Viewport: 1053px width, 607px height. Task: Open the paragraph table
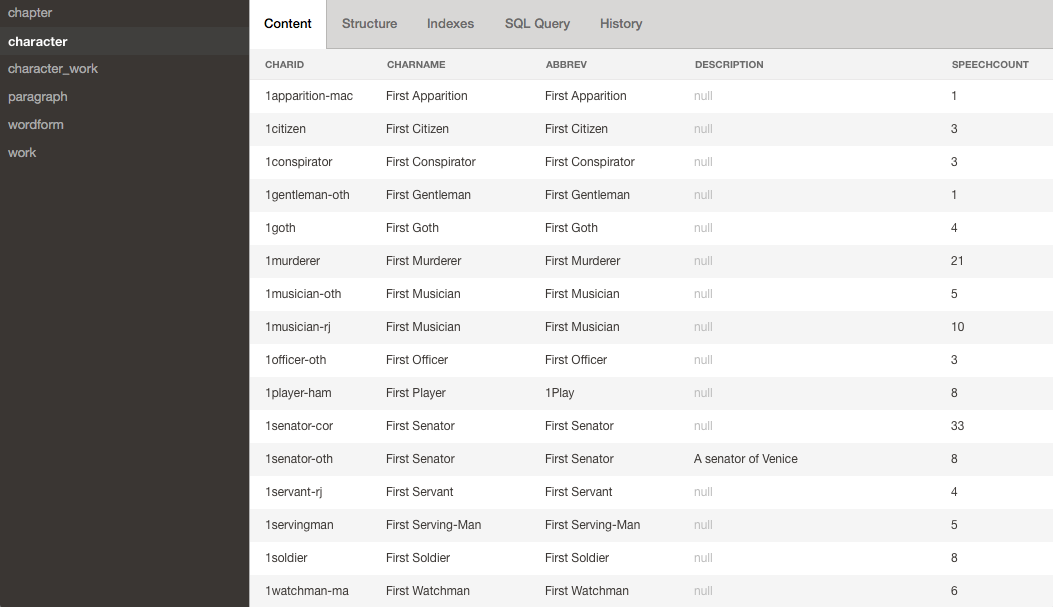[x=38, y=97]
